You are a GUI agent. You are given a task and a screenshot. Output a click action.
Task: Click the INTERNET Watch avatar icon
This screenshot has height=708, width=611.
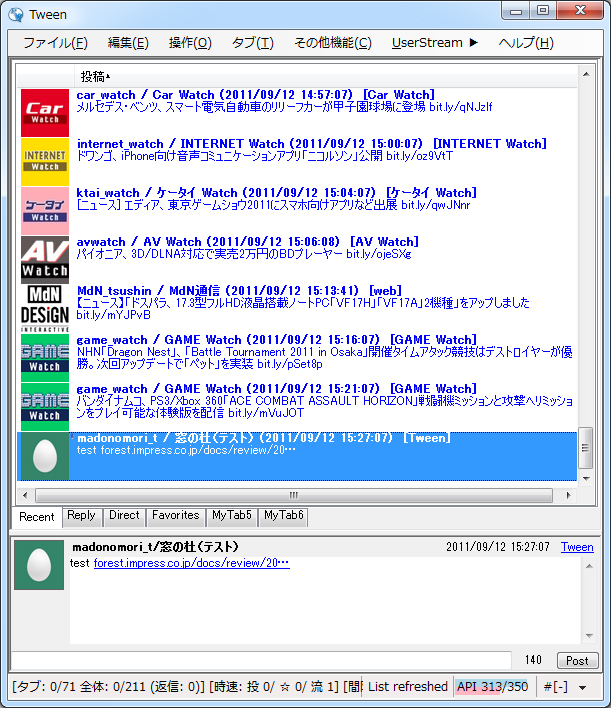(x=45, y=162)
